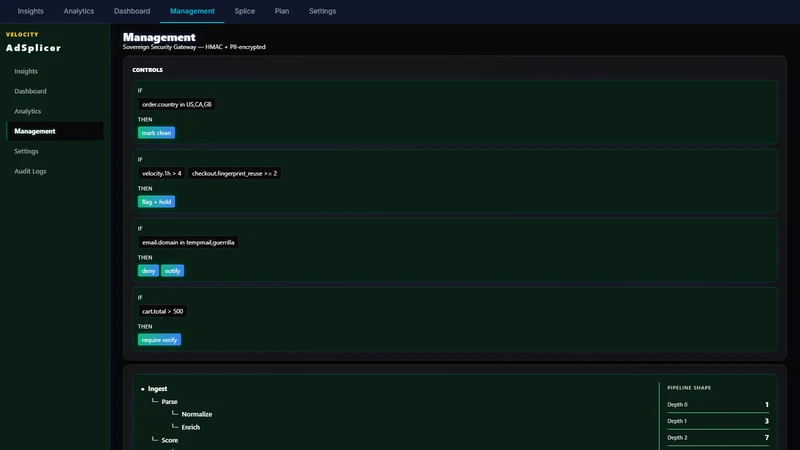Select the 'checkout.fingerprint_reuse >= 2' condition
Viewport: 800px width, 450px height.
[234, 173]
